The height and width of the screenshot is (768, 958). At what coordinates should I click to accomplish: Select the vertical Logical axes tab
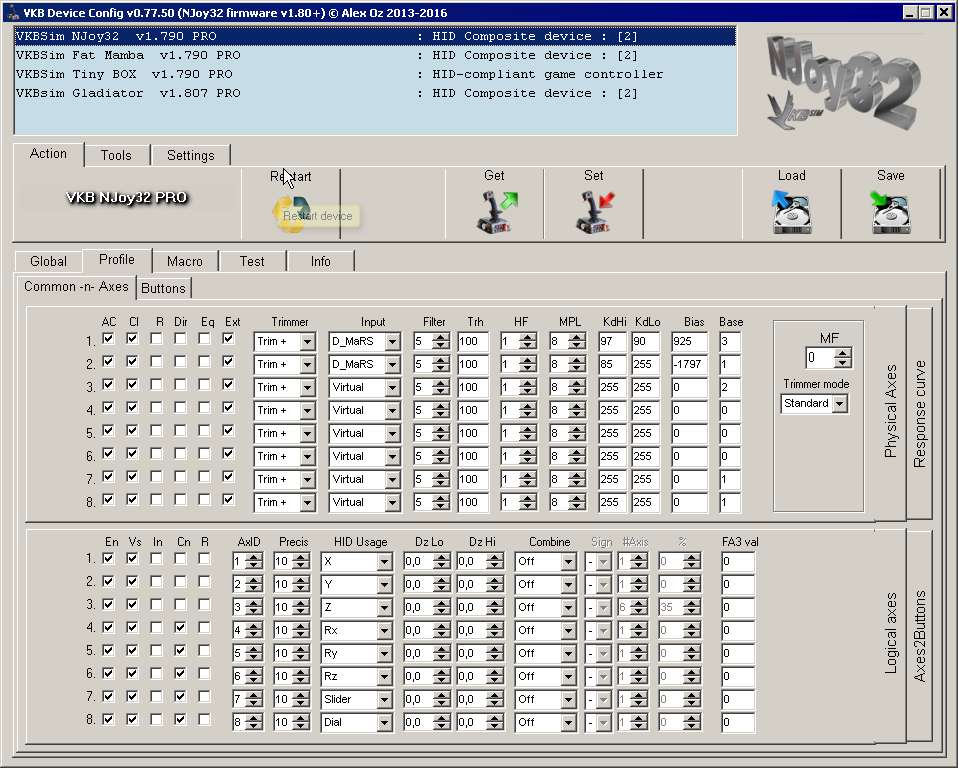click(891, 634)
